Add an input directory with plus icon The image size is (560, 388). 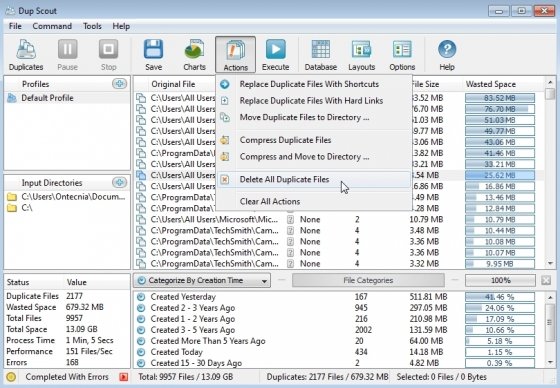119,183
